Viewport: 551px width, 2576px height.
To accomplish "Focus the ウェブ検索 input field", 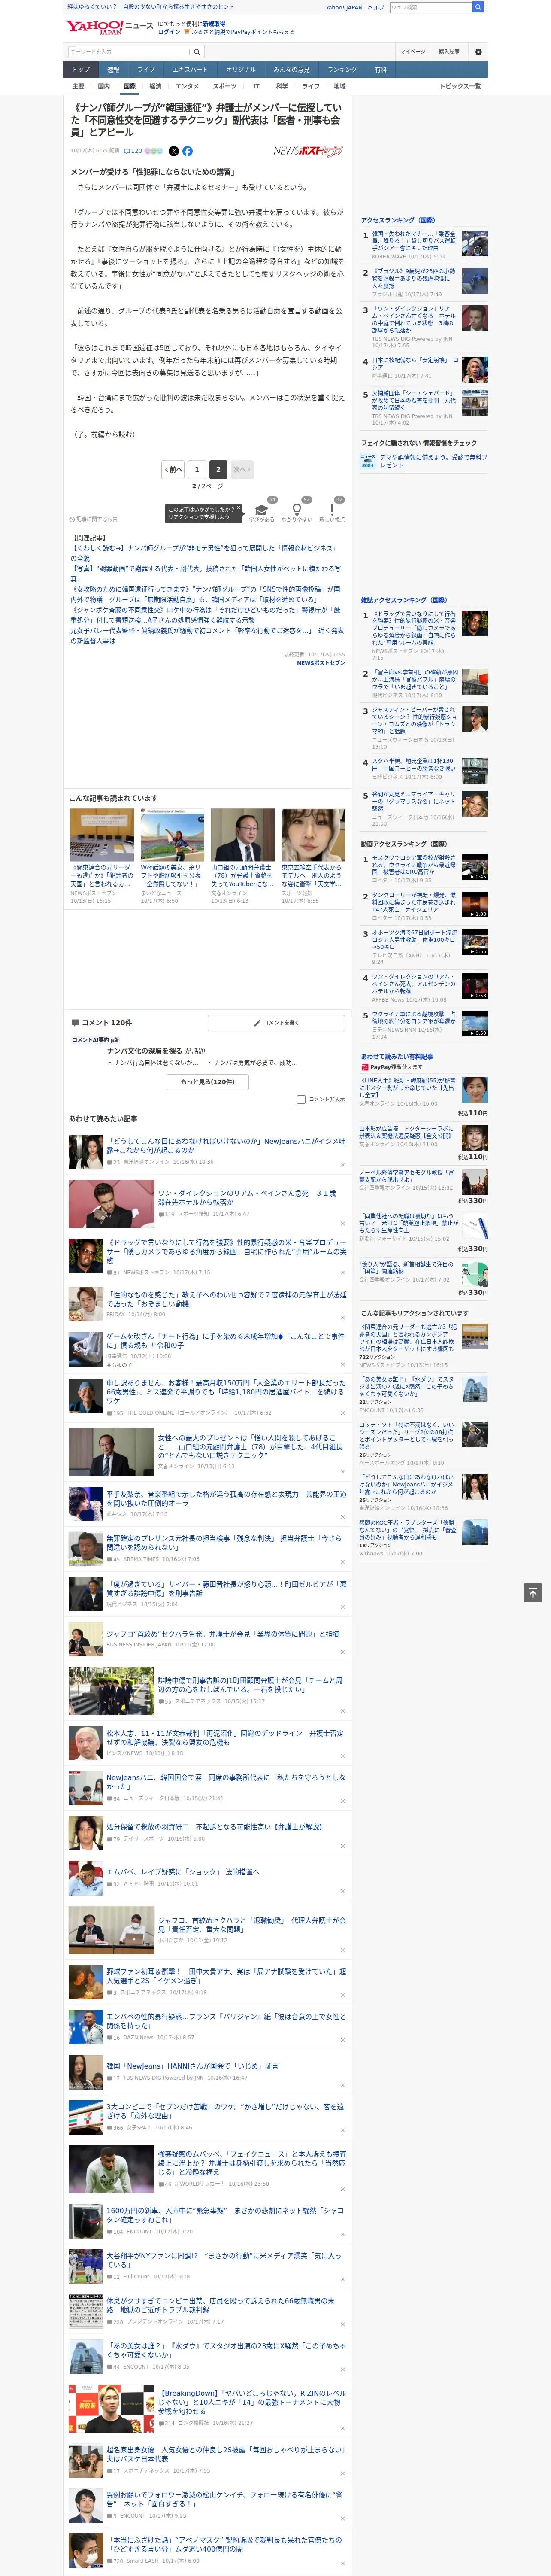I will (x=431, y=7).
